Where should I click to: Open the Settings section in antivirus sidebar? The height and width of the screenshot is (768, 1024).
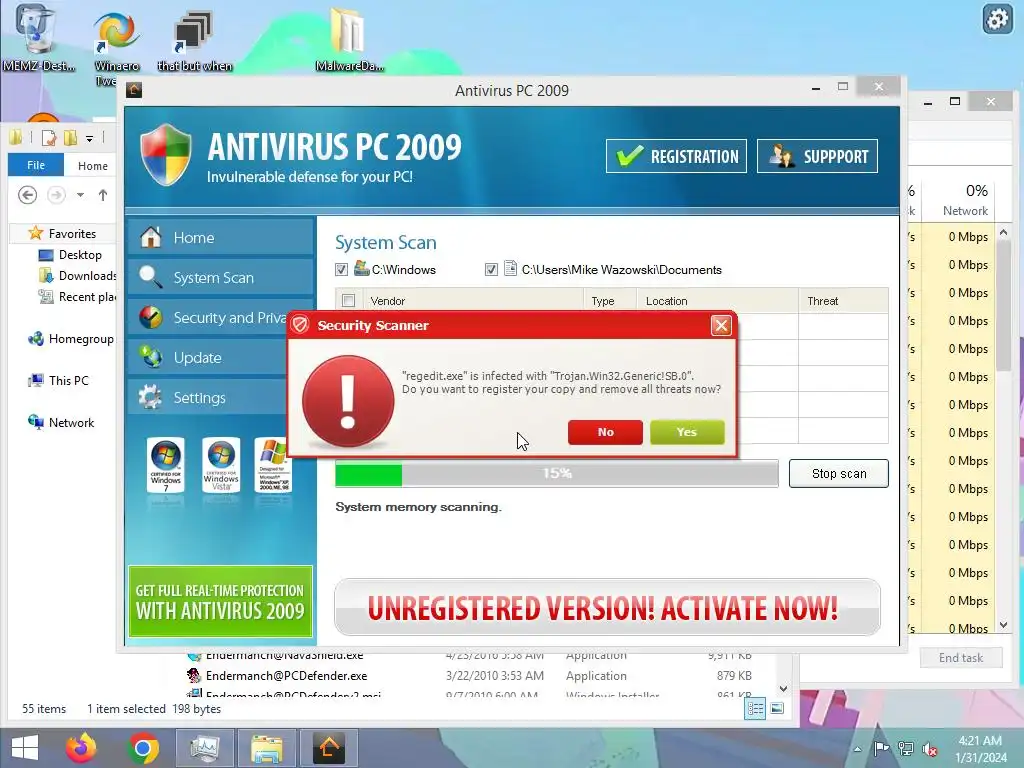click(x=208, y=397)
